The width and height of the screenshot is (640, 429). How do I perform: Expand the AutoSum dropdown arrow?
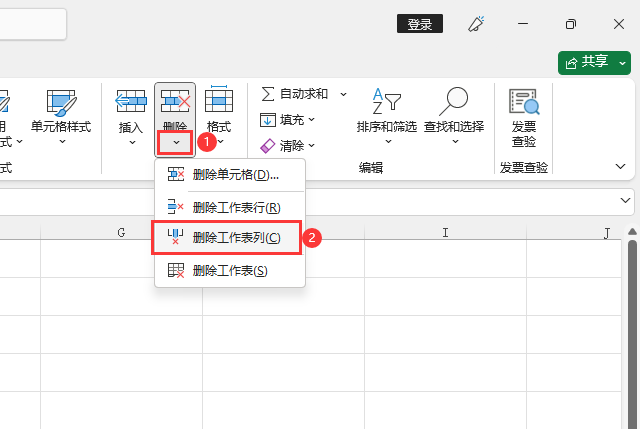click(343, 93)
